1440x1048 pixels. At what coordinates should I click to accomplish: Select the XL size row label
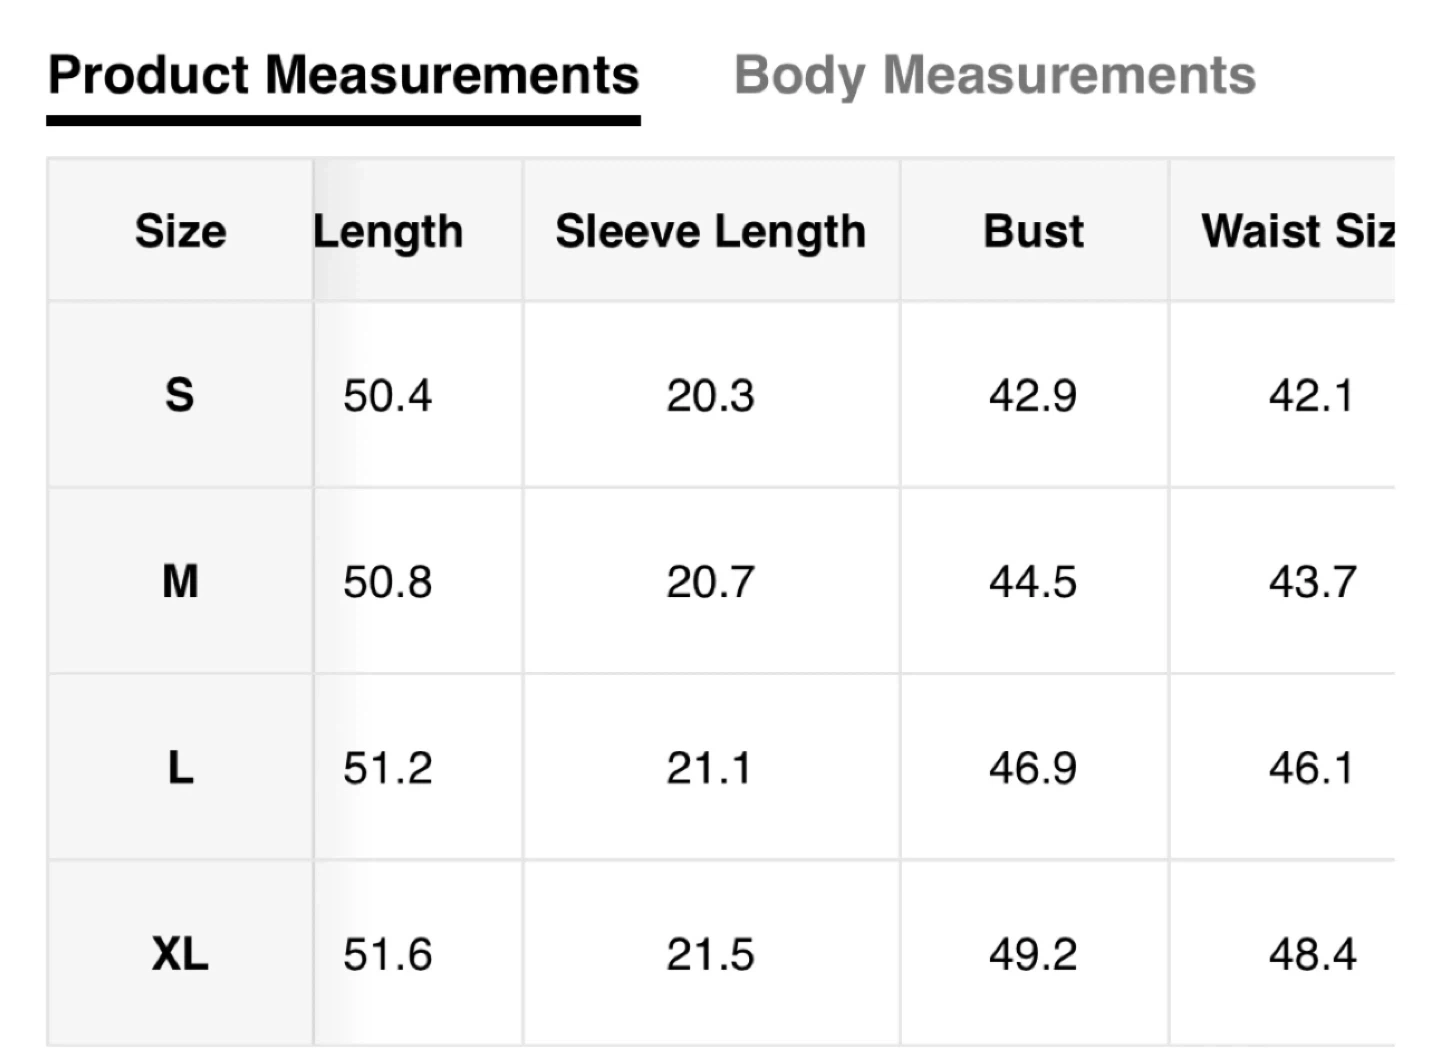(x=180, y=954)
